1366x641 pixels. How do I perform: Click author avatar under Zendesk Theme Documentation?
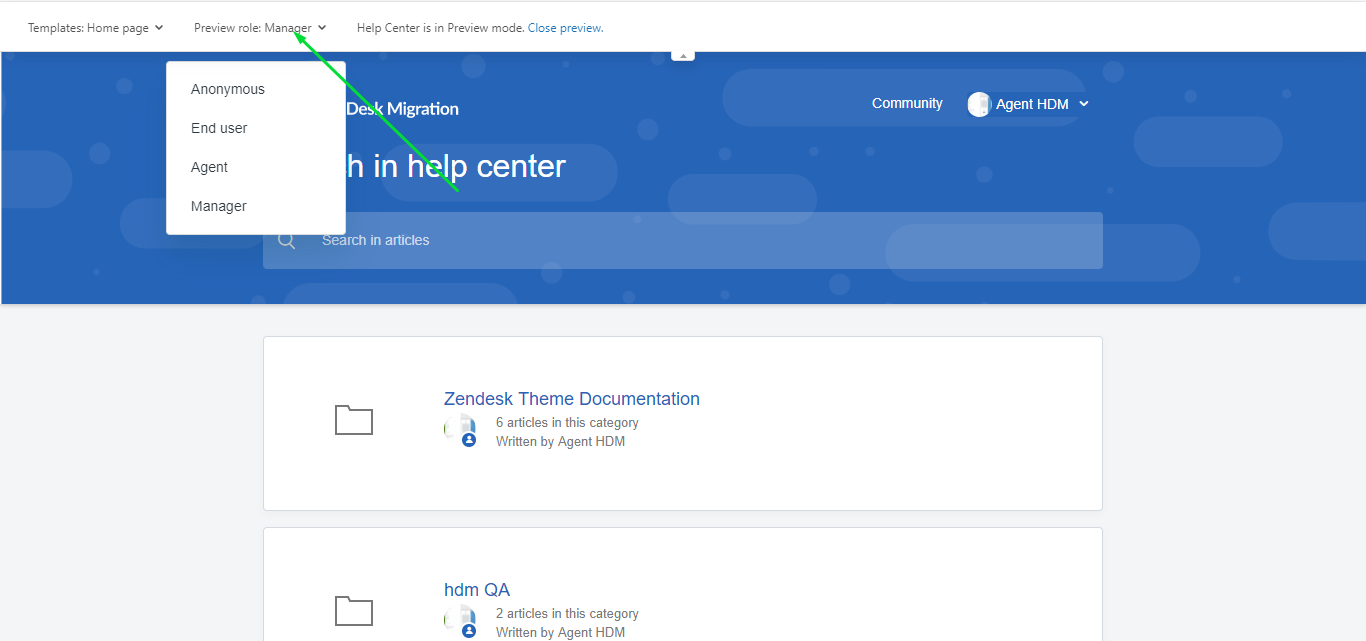[461, 430]
